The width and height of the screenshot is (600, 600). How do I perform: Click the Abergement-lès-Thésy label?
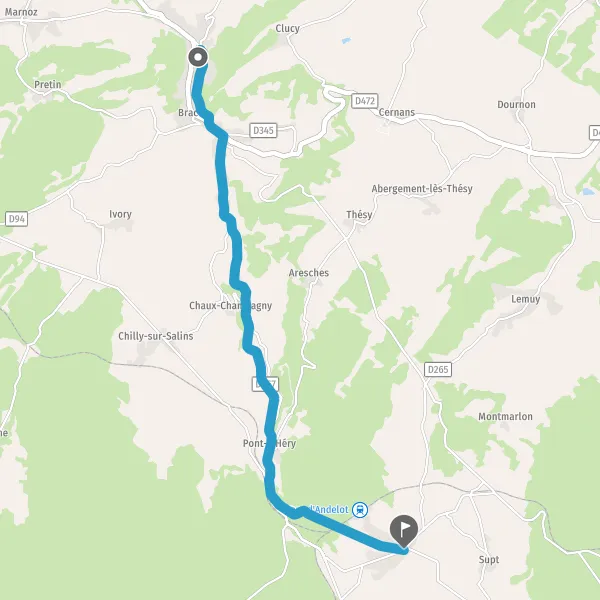pyautogui.click(x=422, y=189)
